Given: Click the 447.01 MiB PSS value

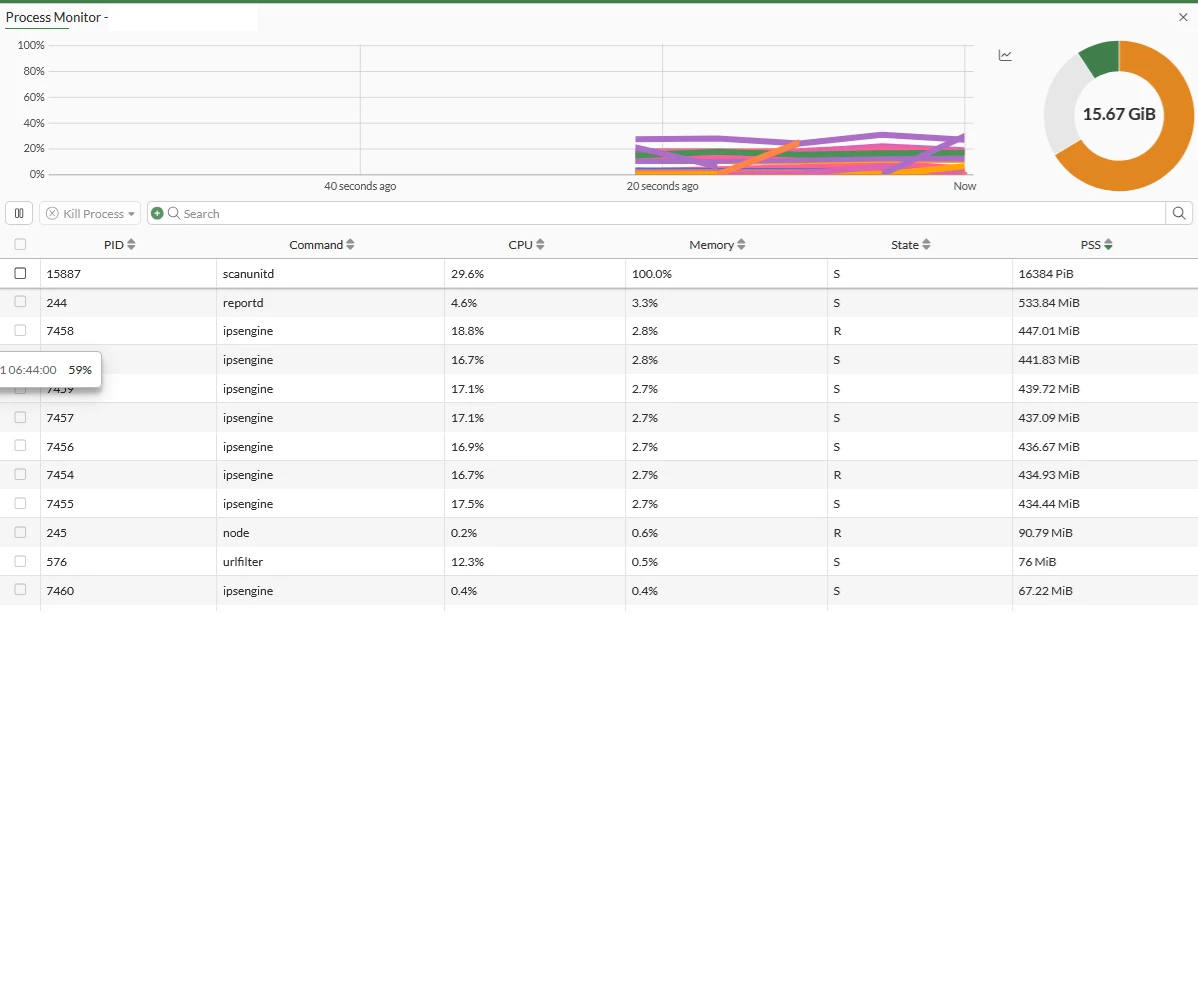Looking at the screenshot, I should click(1049, 331).
